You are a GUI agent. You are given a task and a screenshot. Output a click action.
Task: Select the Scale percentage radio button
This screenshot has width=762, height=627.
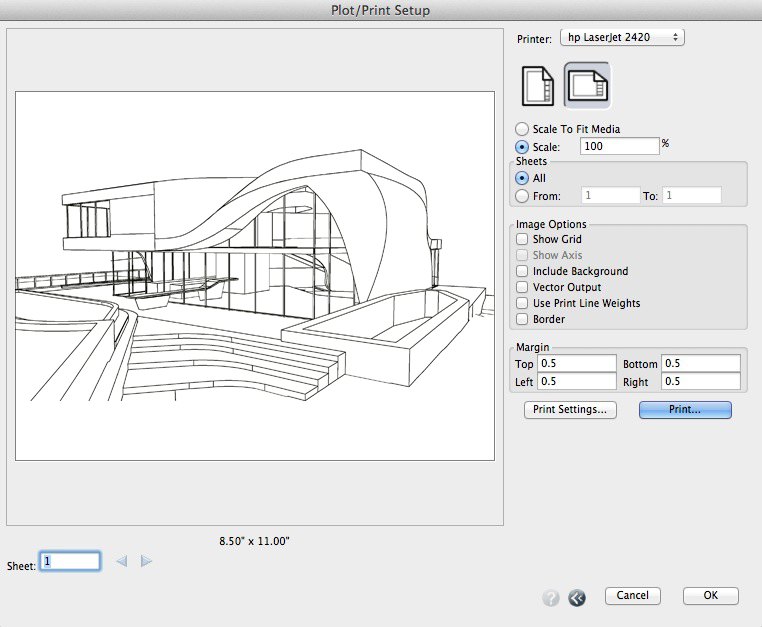(522, 147)
